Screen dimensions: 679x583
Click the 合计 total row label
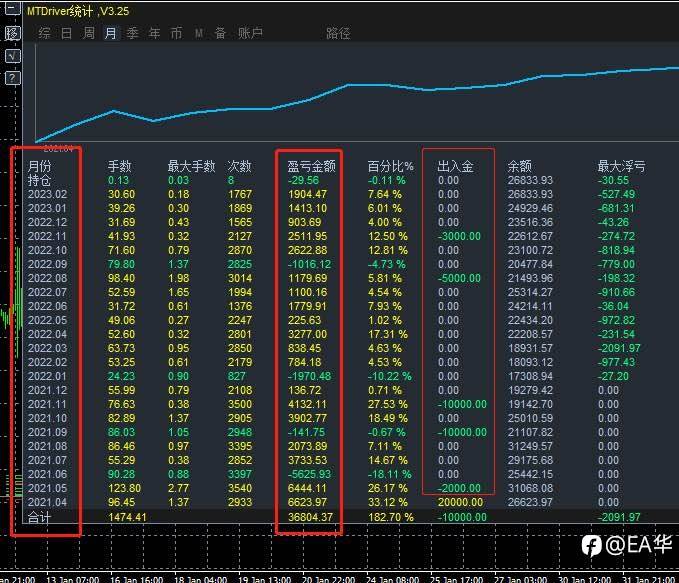coord(39,517)
